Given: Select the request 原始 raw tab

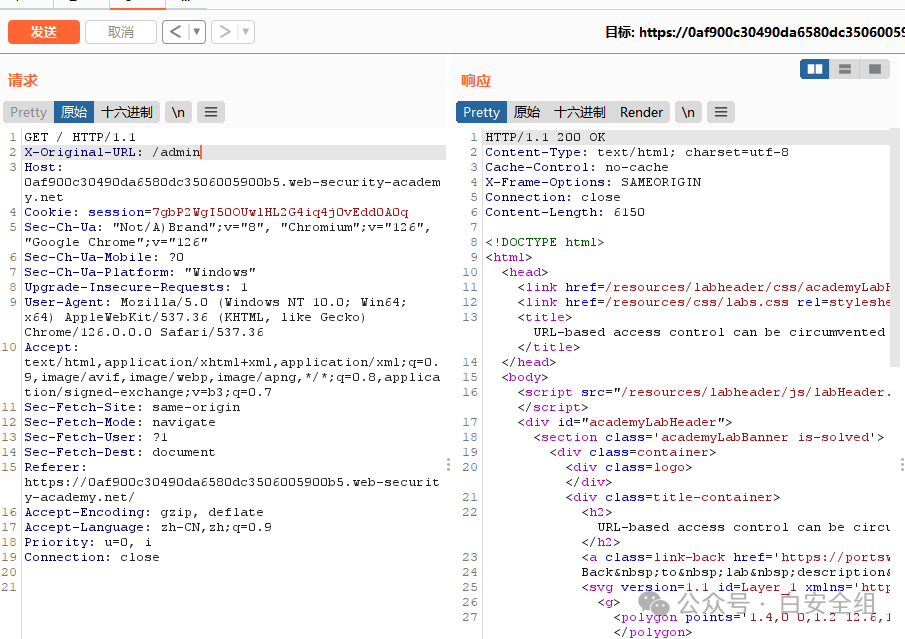Looking at the screenshot, I should tap(74, 112).
